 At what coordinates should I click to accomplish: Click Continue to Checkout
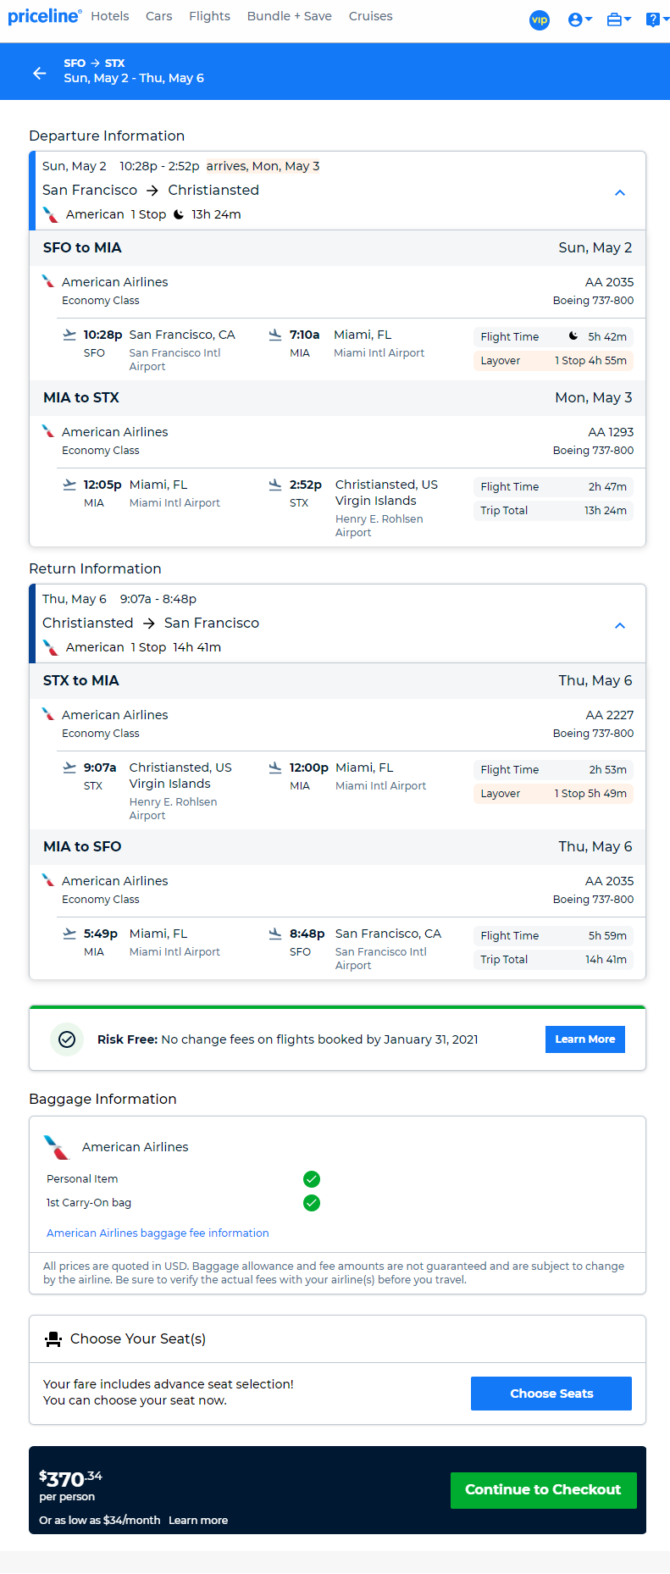point(543,1490)
